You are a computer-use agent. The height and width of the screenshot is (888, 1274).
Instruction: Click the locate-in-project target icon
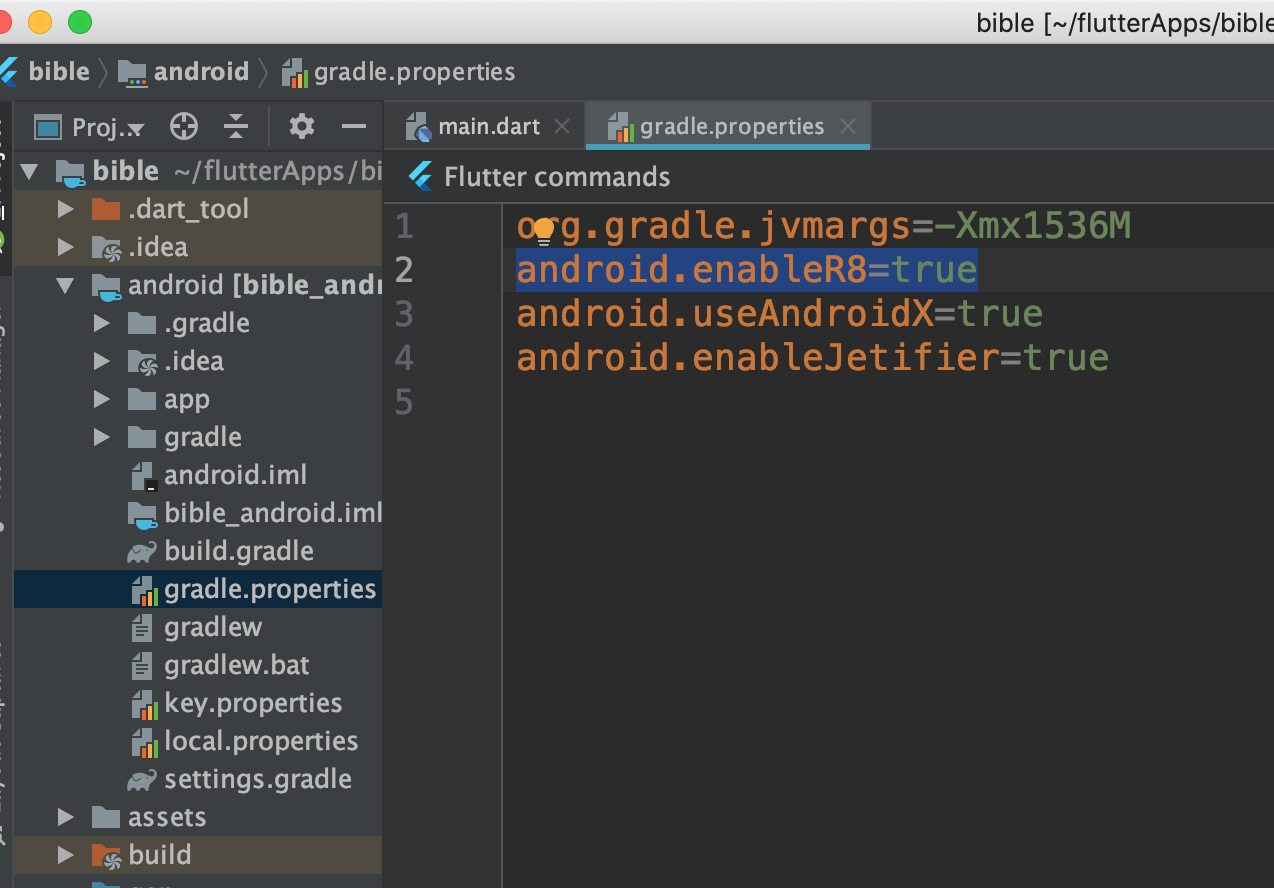coord(184,126)
